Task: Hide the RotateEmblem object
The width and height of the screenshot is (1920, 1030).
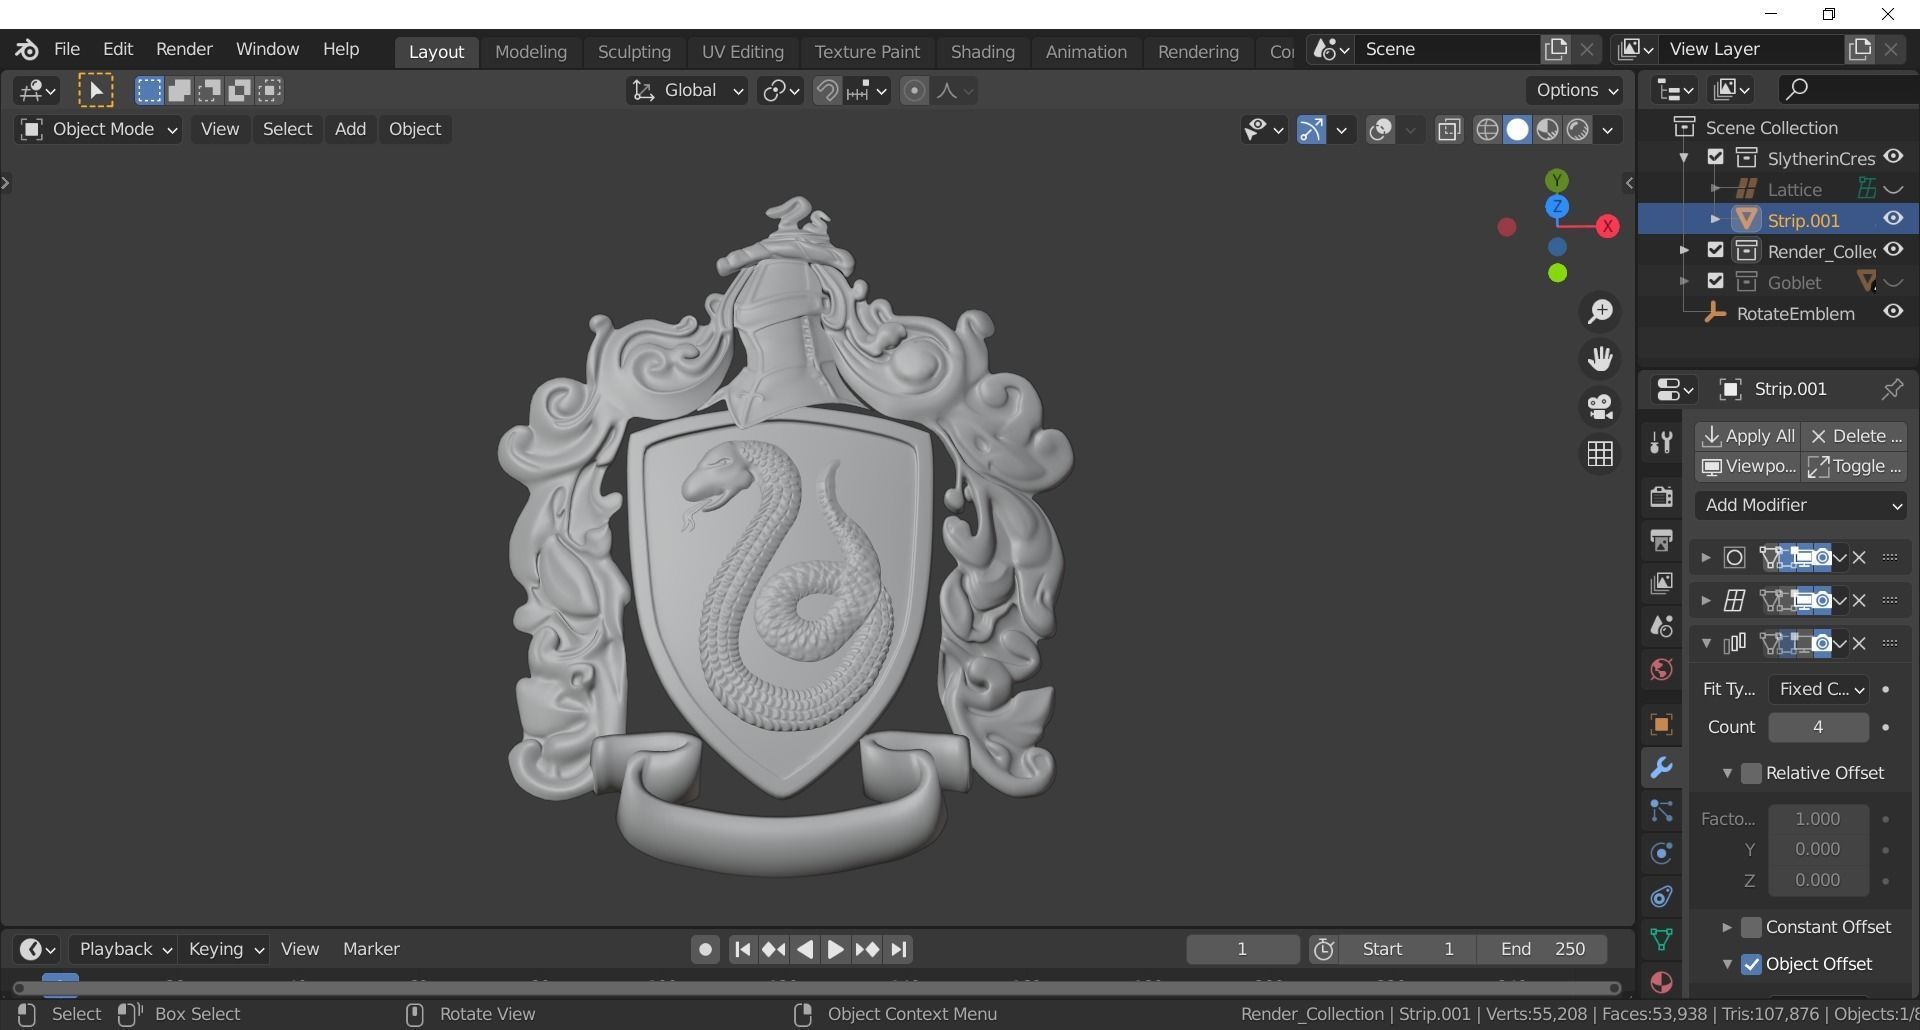Action: tap(1893, 312)
